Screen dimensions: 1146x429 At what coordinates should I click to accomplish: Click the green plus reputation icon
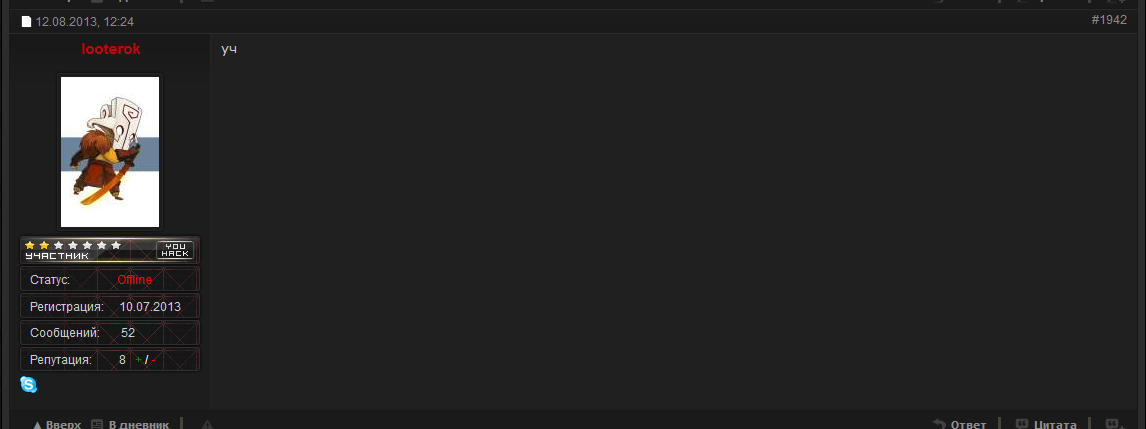point(138,360)
